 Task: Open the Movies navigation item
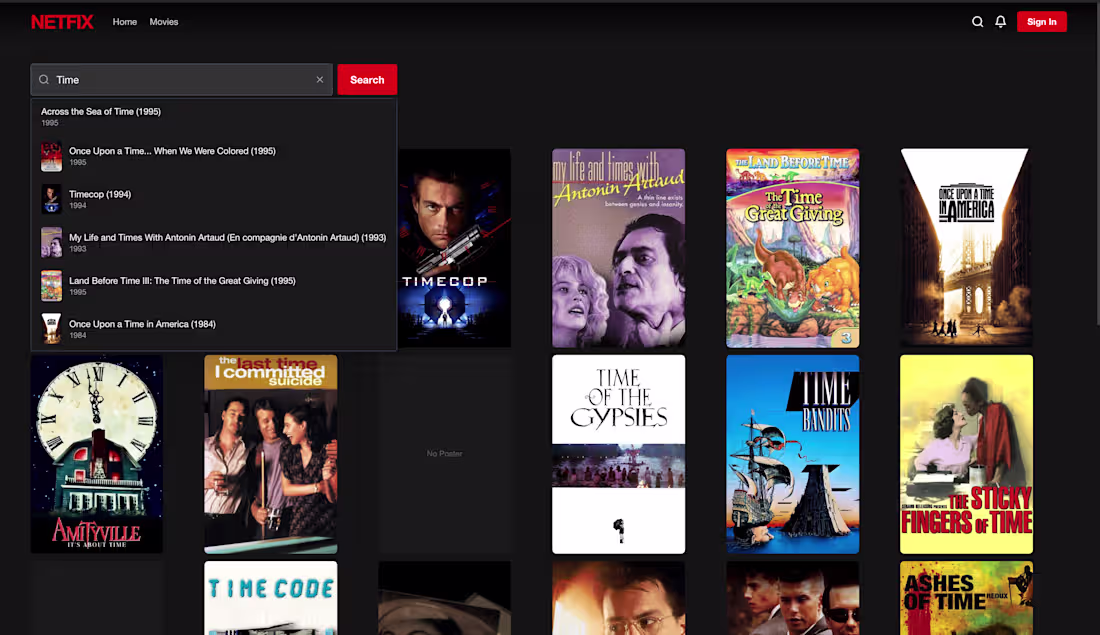click(163, 22)
